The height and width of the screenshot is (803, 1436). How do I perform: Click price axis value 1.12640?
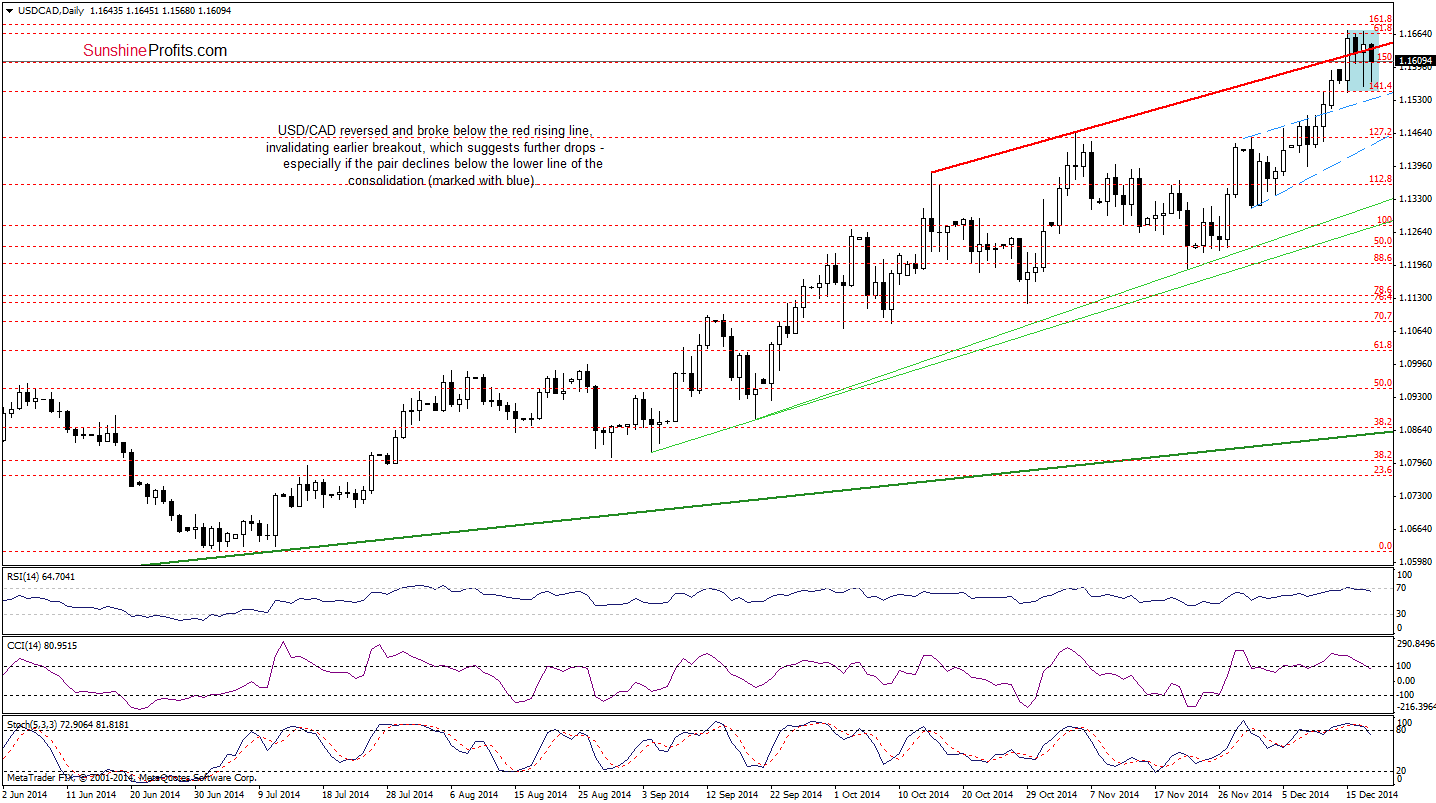pyautogui.click(x=1415, y=232)
